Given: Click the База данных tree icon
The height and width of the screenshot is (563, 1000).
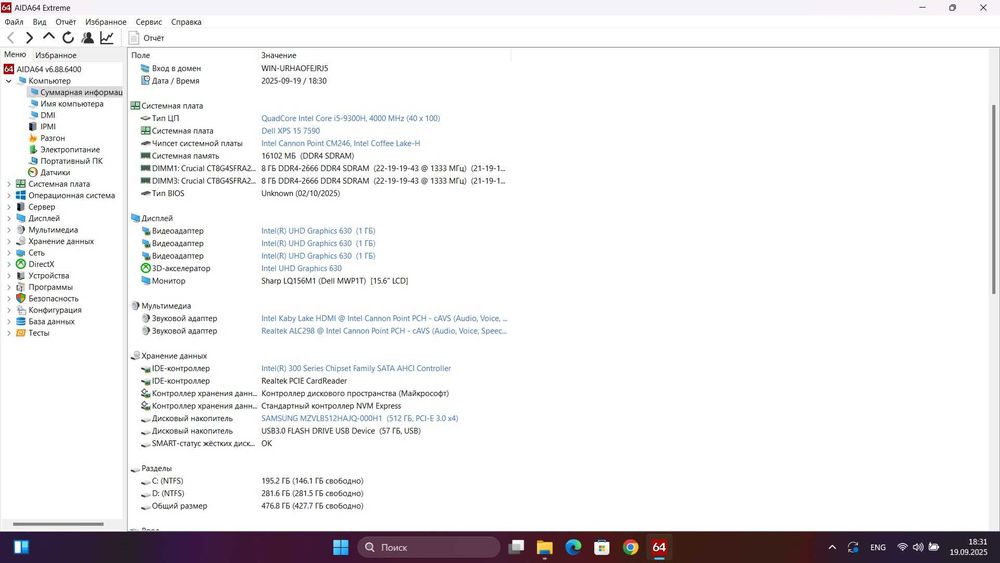Looking at the screenshot, I should 21,321.
